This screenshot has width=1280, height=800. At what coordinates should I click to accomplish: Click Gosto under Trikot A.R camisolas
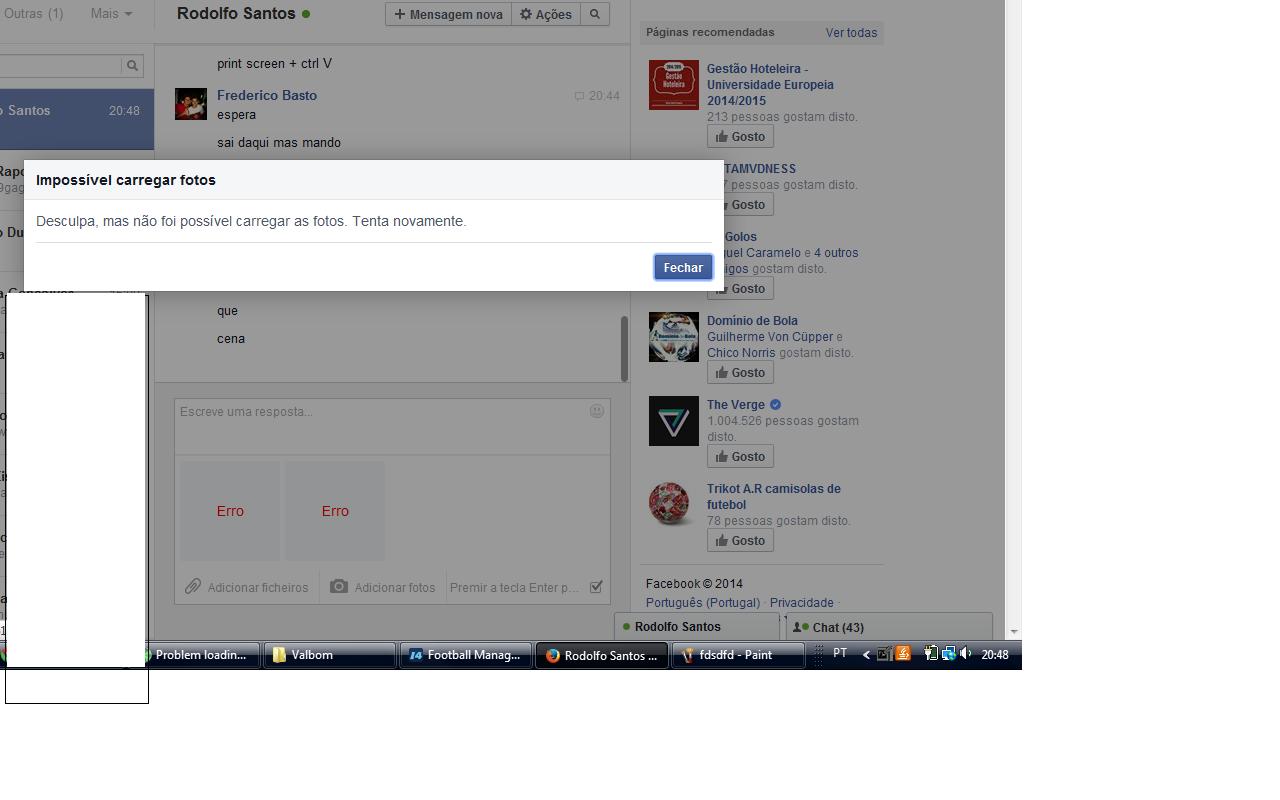click(x=740, y=541)
